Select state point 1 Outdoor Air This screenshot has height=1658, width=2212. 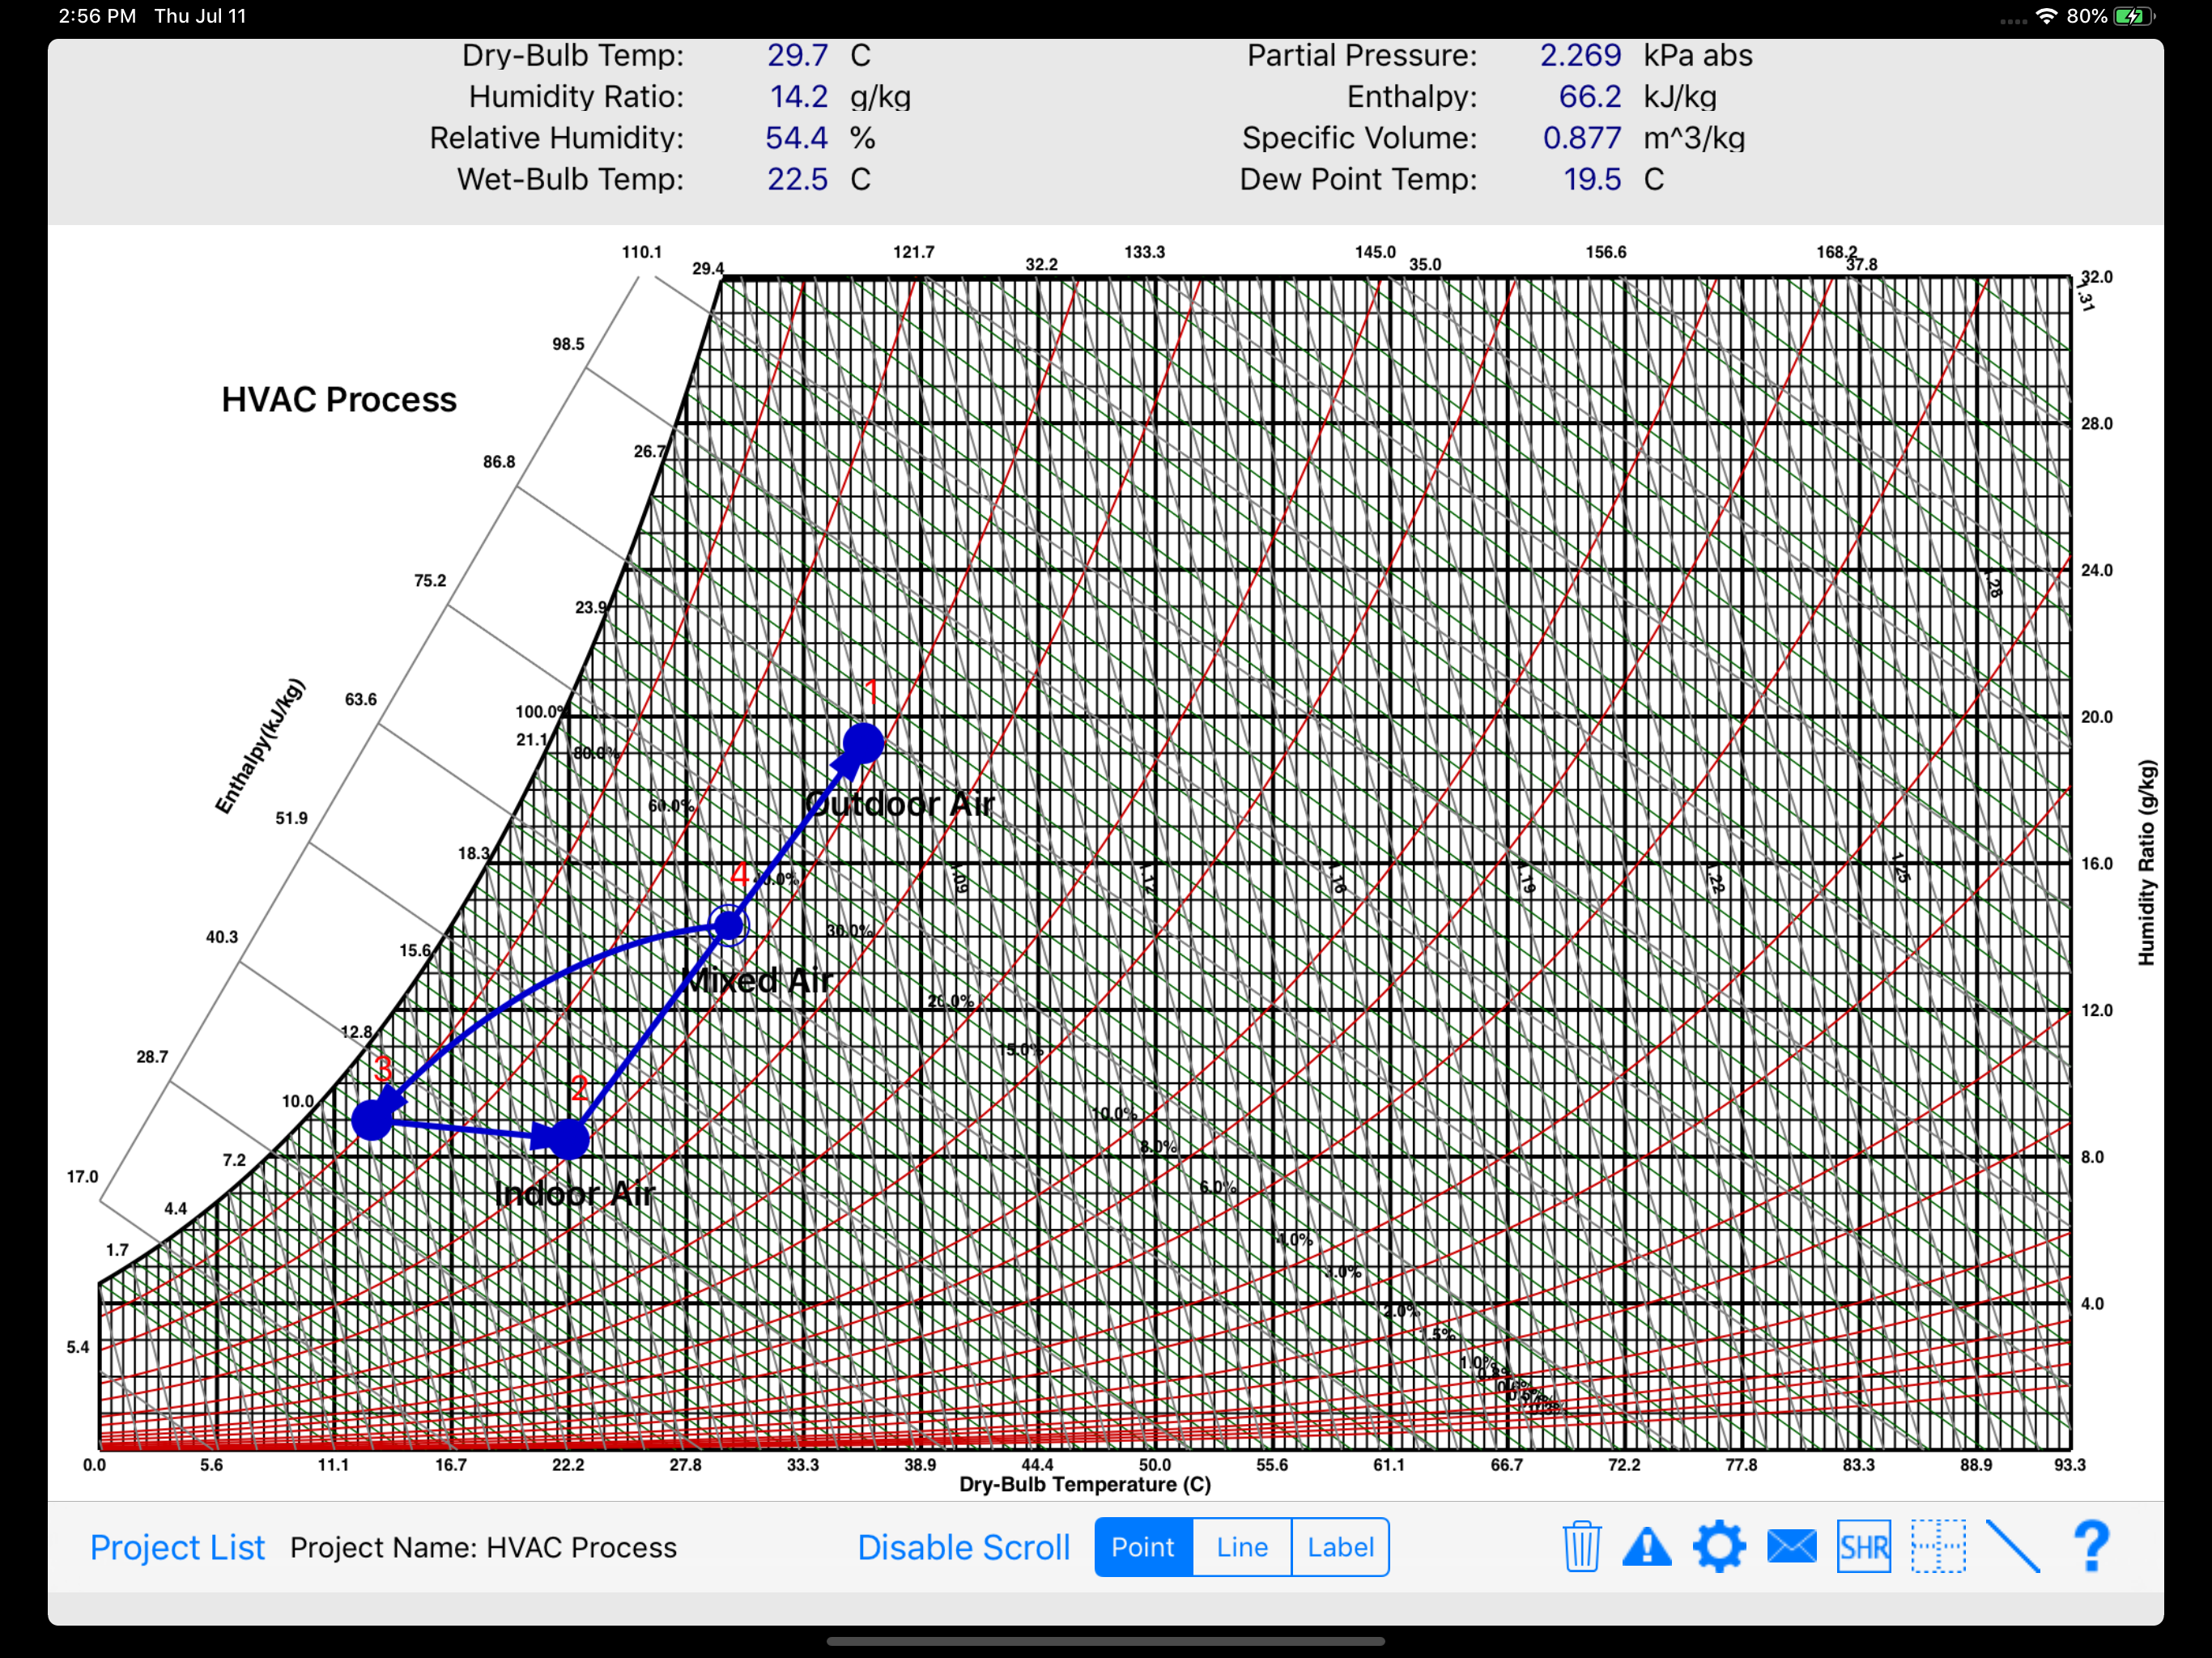pyautogui.click(x=863, y=743)
